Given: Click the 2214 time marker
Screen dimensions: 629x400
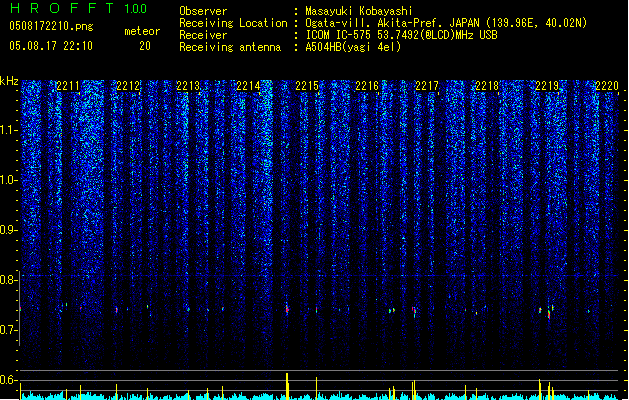Looking at the screenshot, I should tap(248, 86).
